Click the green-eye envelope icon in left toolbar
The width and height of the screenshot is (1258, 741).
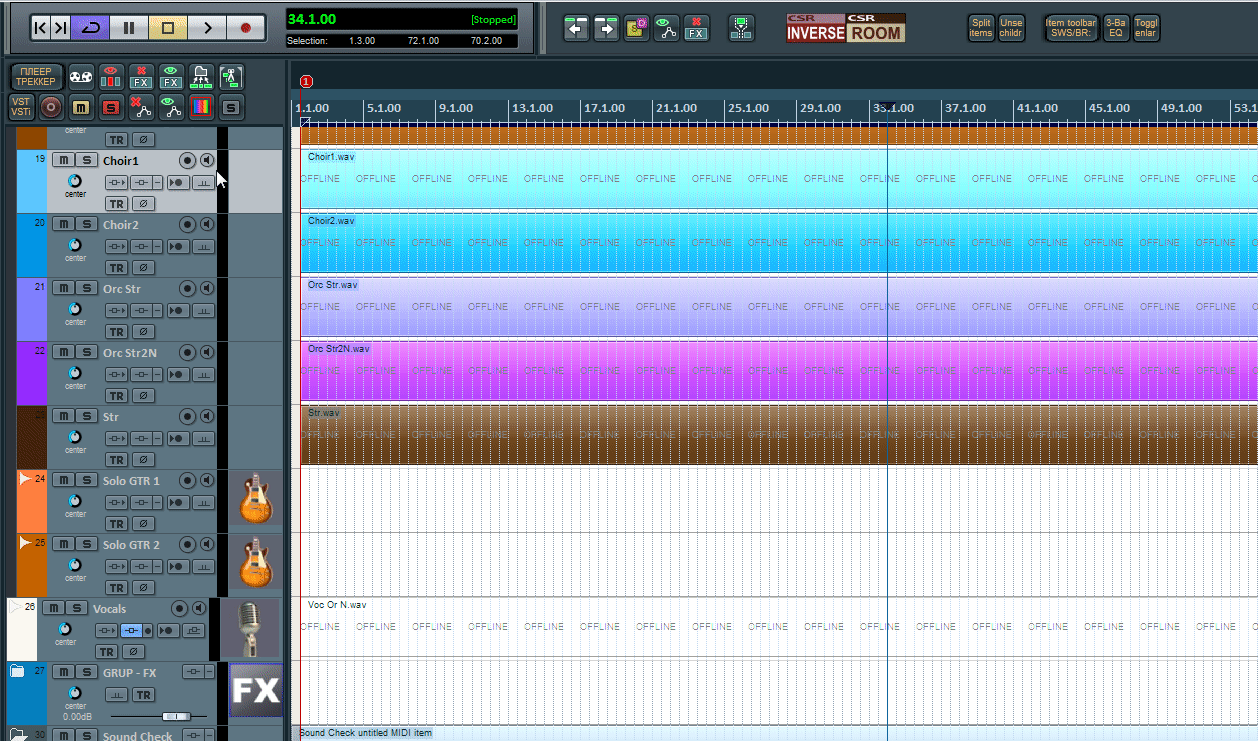click(x=171, y=106)
